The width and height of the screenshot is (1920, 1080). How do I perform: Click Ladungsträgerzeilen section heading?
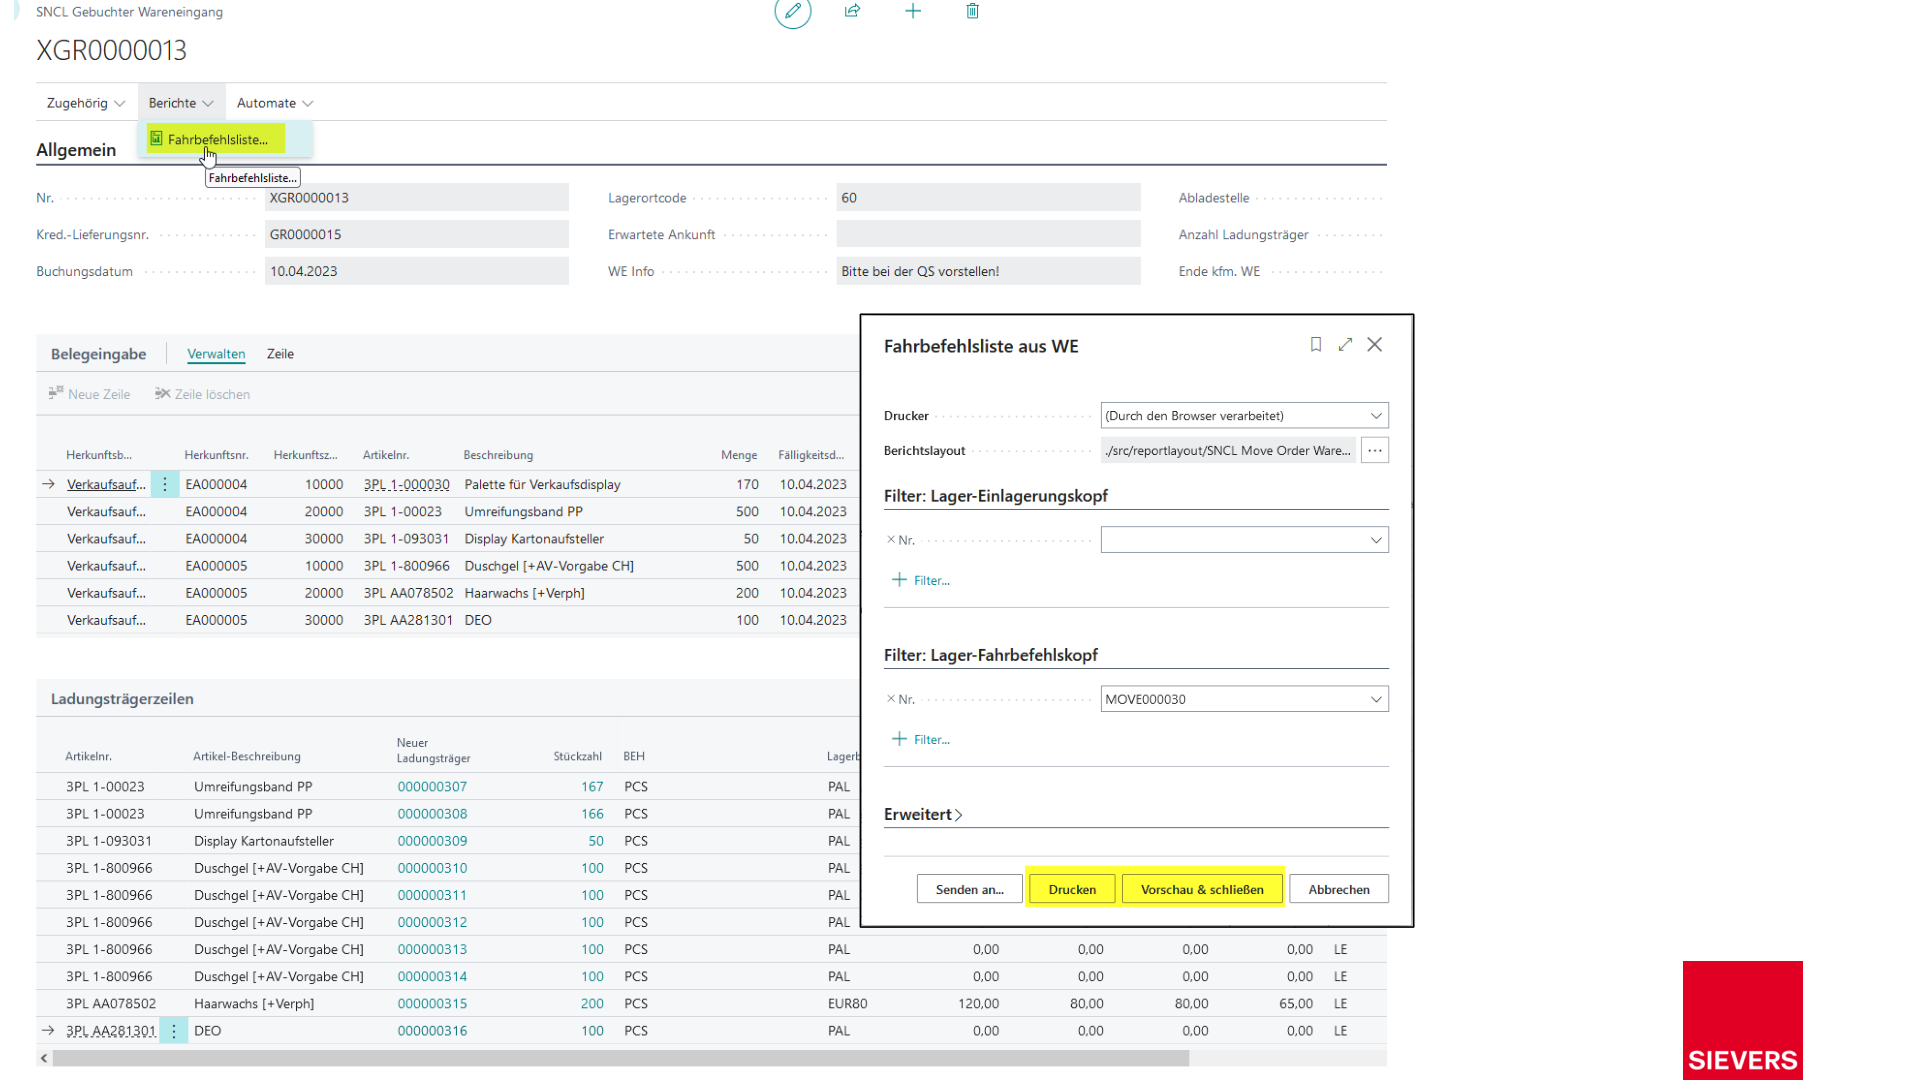point(122,699)
